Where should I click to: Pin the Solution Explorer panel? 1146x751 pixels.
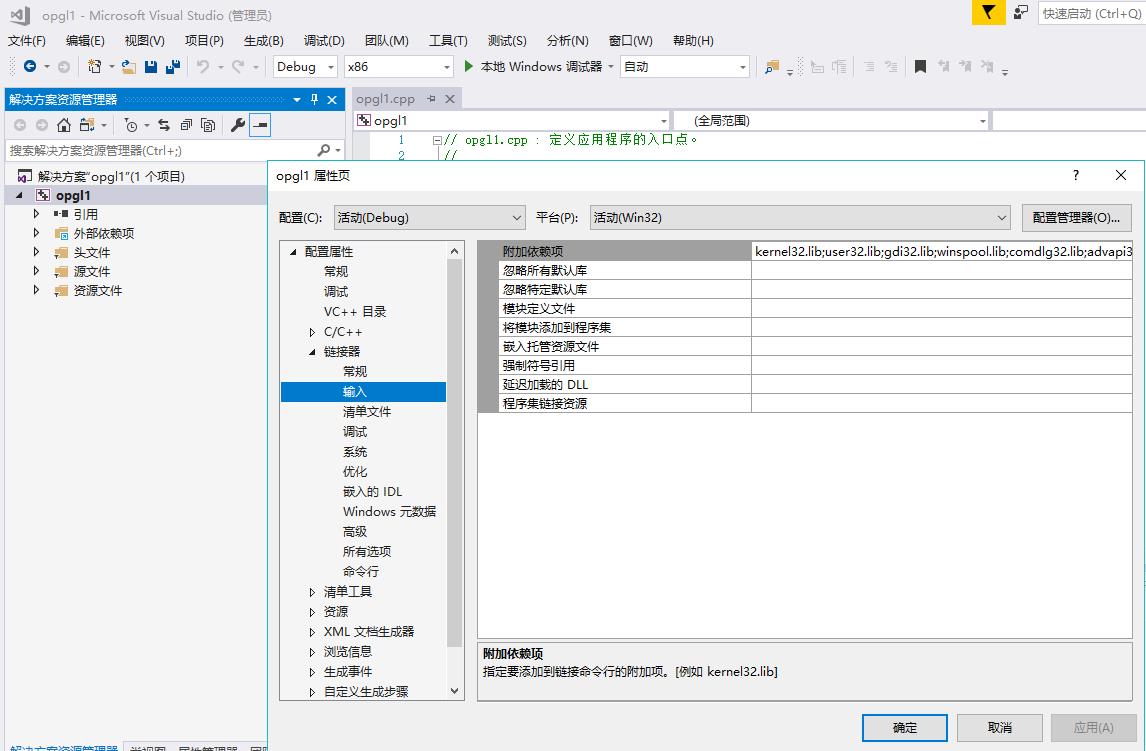pyautogui.click(x=314, y=99)
